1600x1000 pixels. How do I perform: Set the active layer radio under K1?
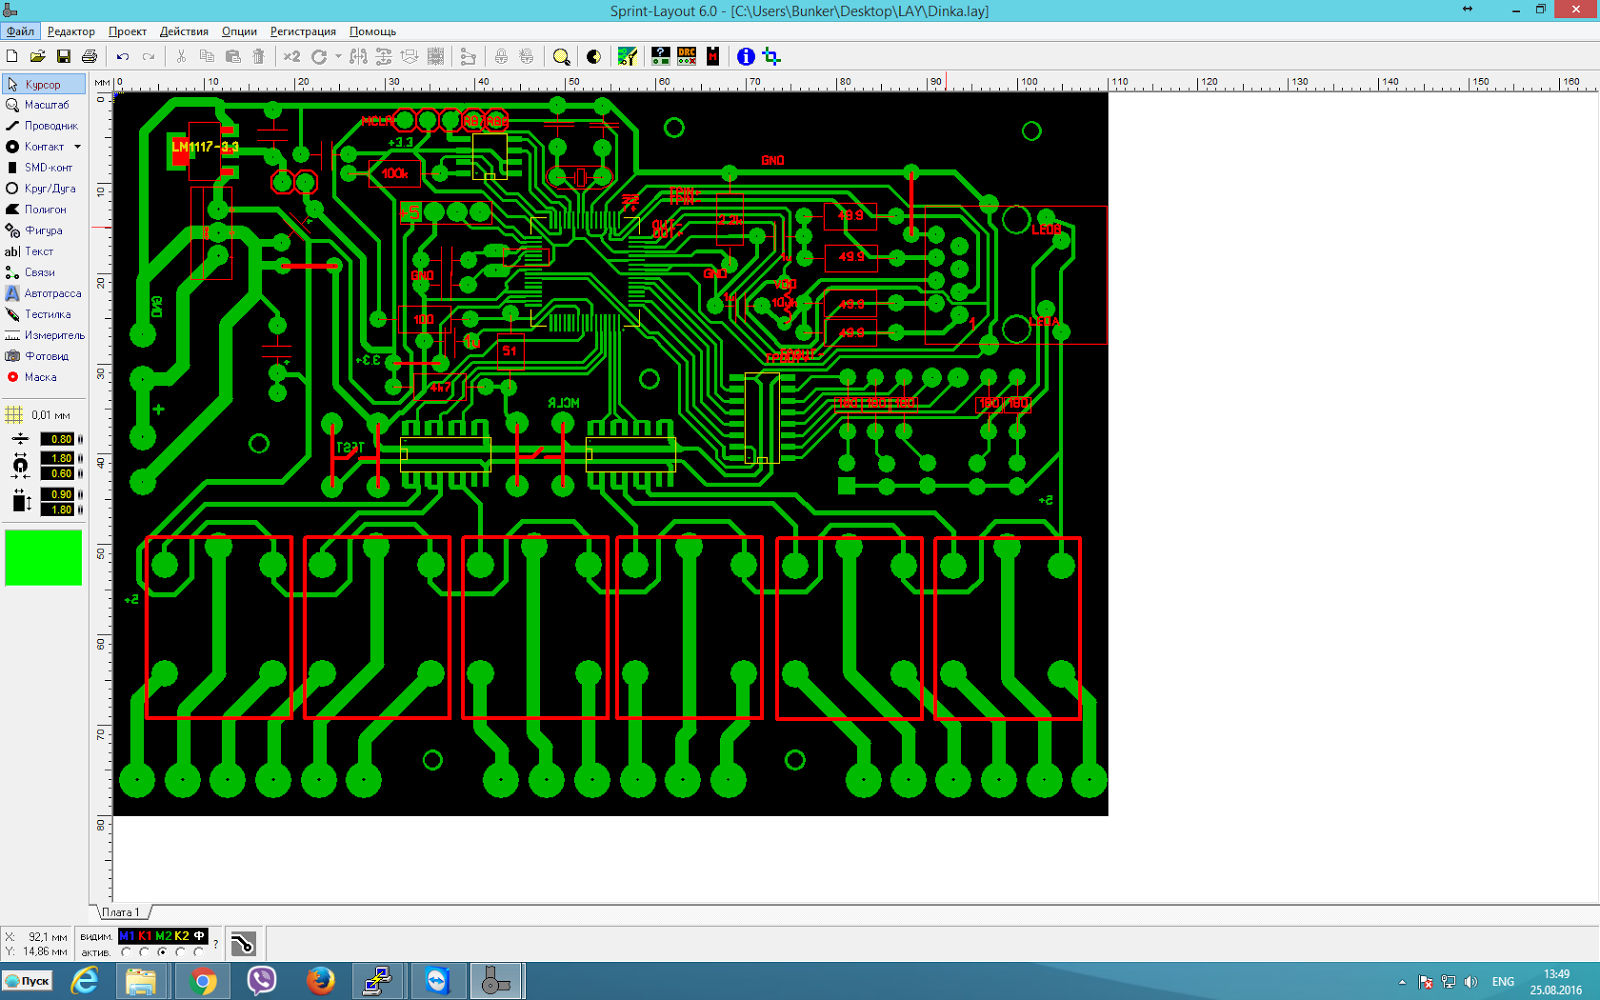(145, 953)
